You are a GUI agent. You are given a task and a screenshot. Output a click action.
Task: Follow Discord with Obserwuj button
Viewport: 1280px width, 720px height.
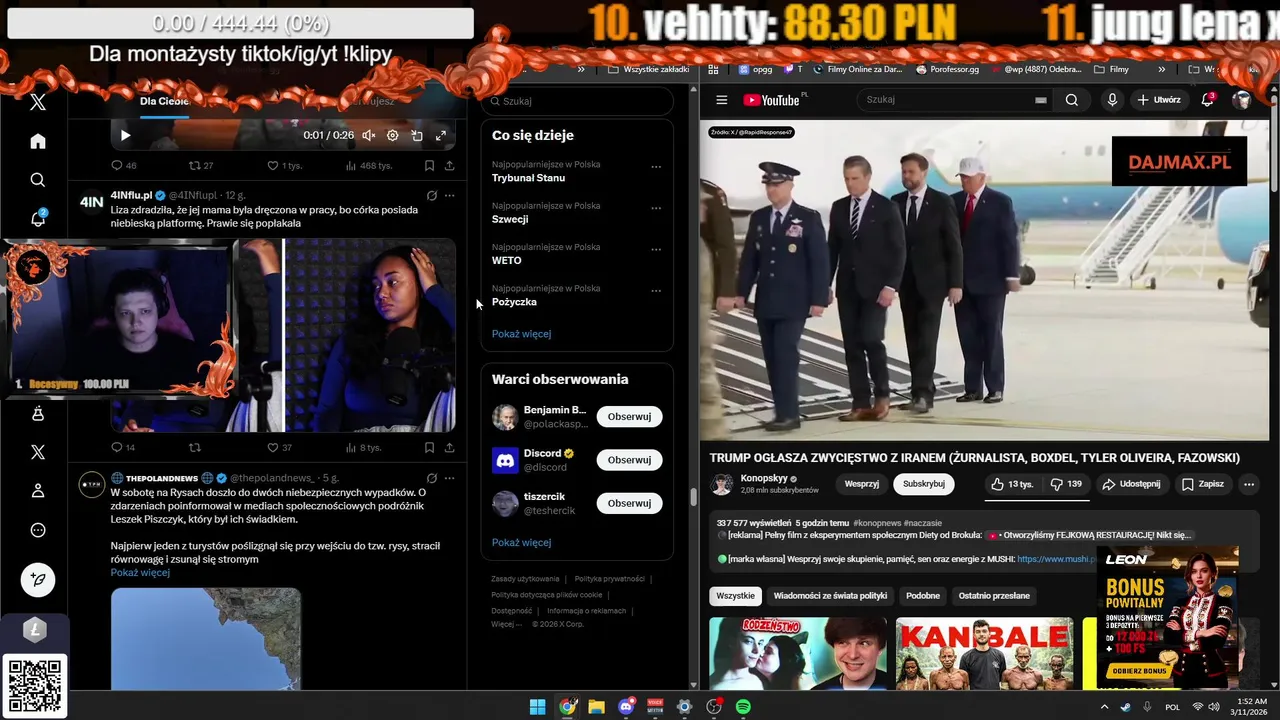pos(629,460)
